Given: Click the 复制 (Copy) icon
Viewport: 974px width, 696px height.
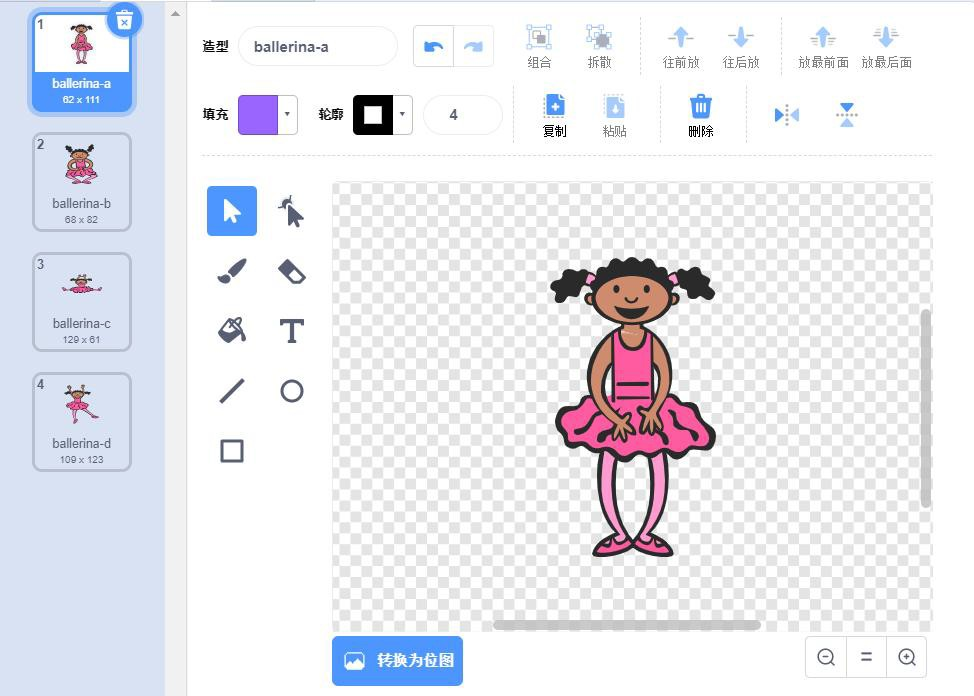Looking at the screenshot, I should [x=554, y=106].
